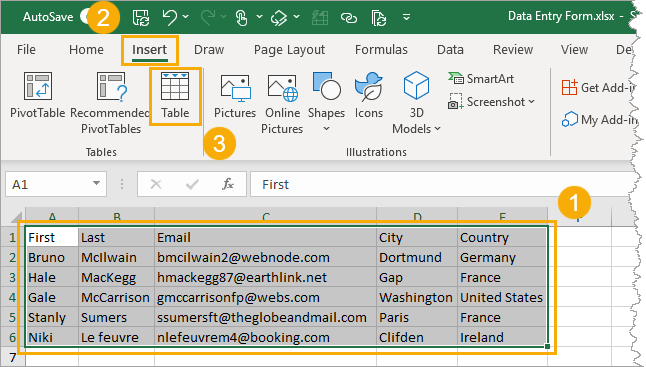This screenshot has height=367, width=646.
Task: Click the grayed table icon in title bar
Action: [320, 17]
